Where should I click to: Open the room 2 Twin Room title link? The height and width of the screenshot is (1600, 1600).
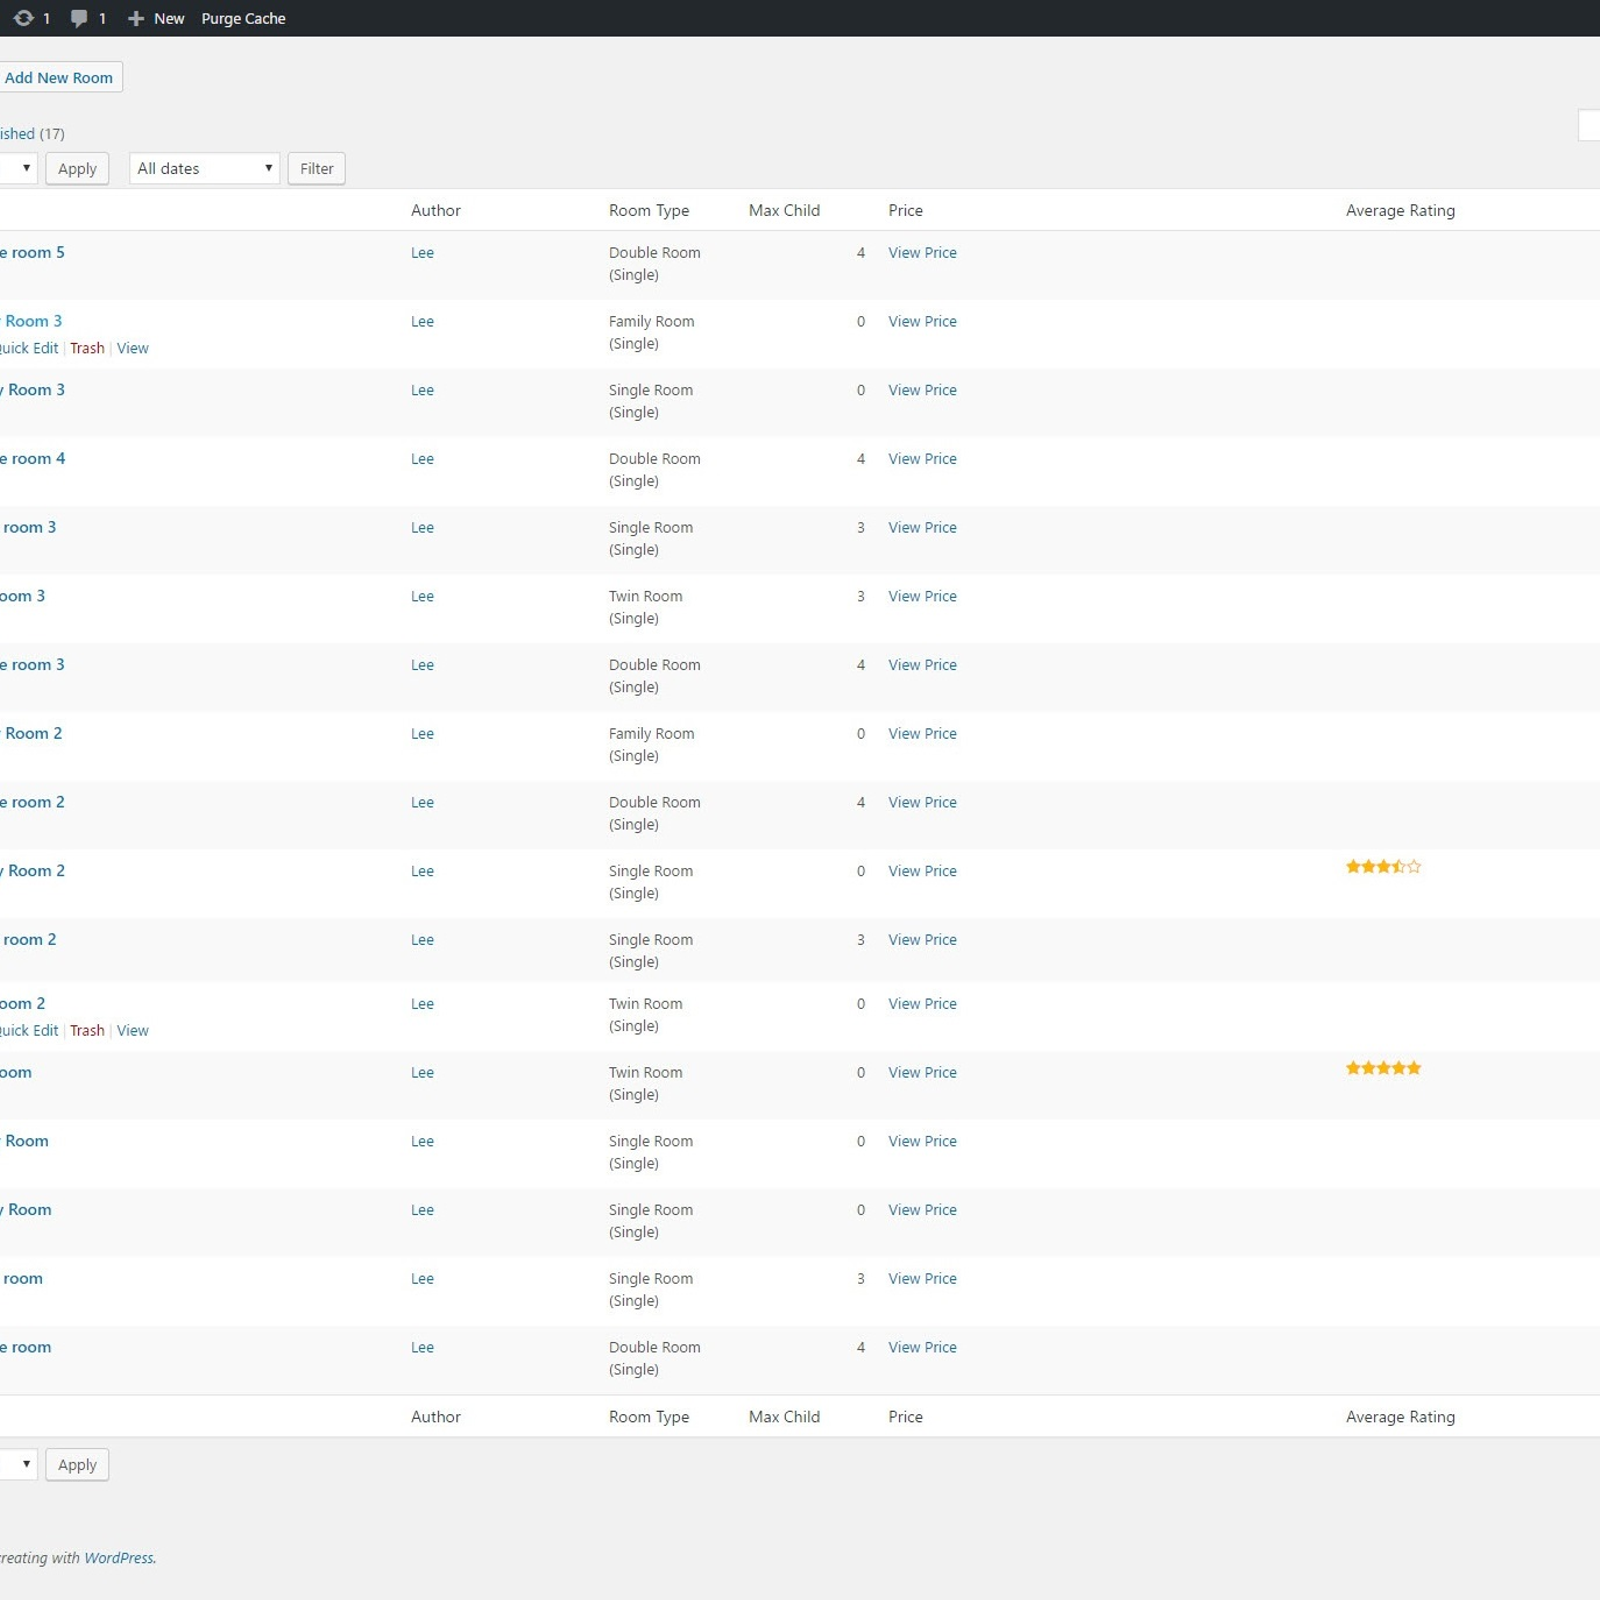tap(22, 1003)
